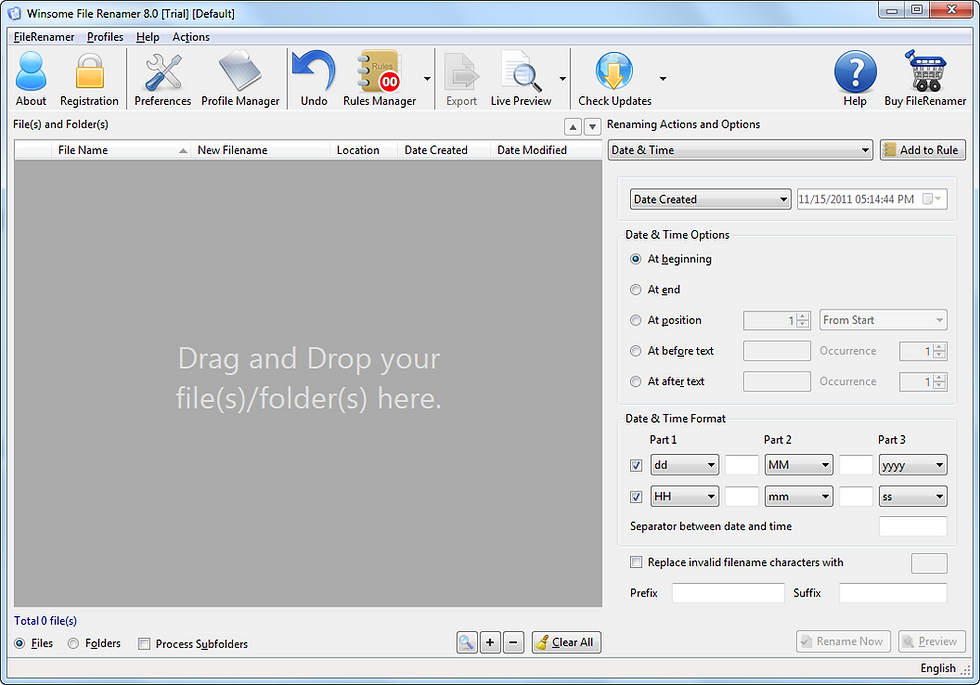Open the Help menu
The width and height of the screenshot is (980, 685).
148,37
